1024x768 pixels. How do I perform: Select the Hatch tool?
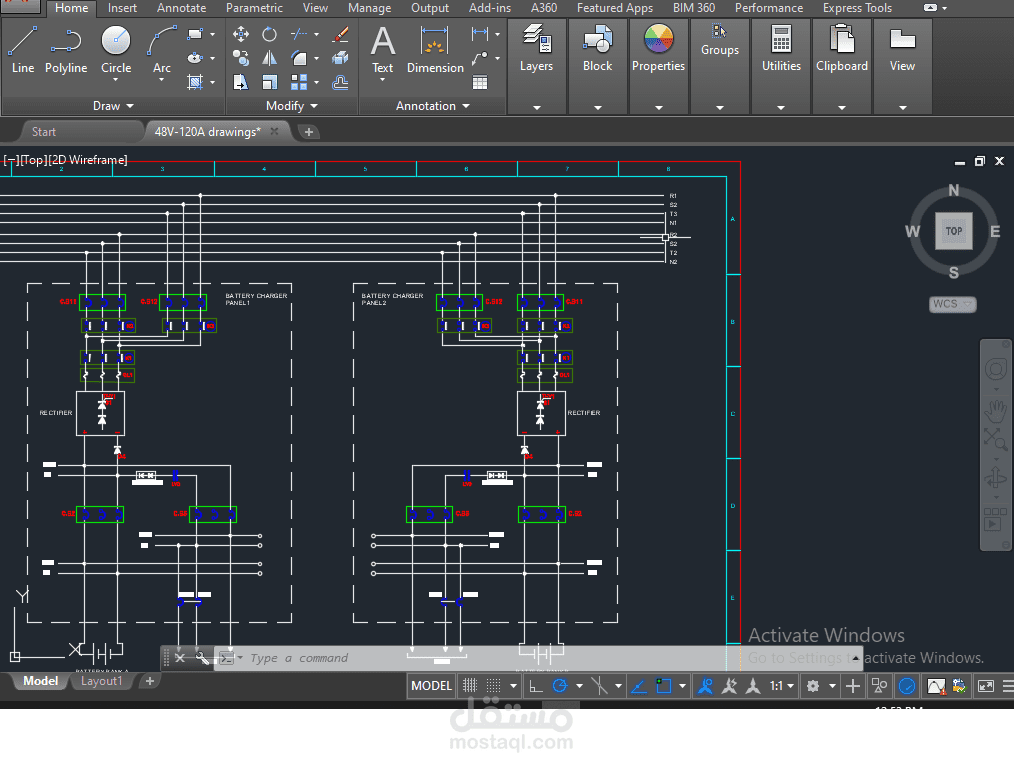click(195, 82)
